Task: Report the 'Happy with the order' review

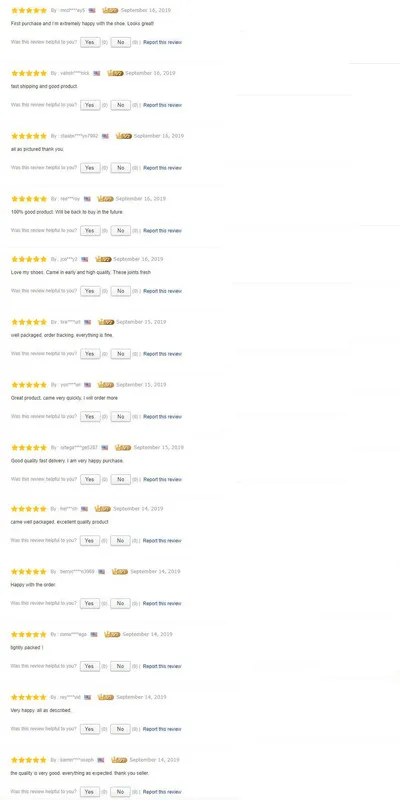Action: (162, 604)
